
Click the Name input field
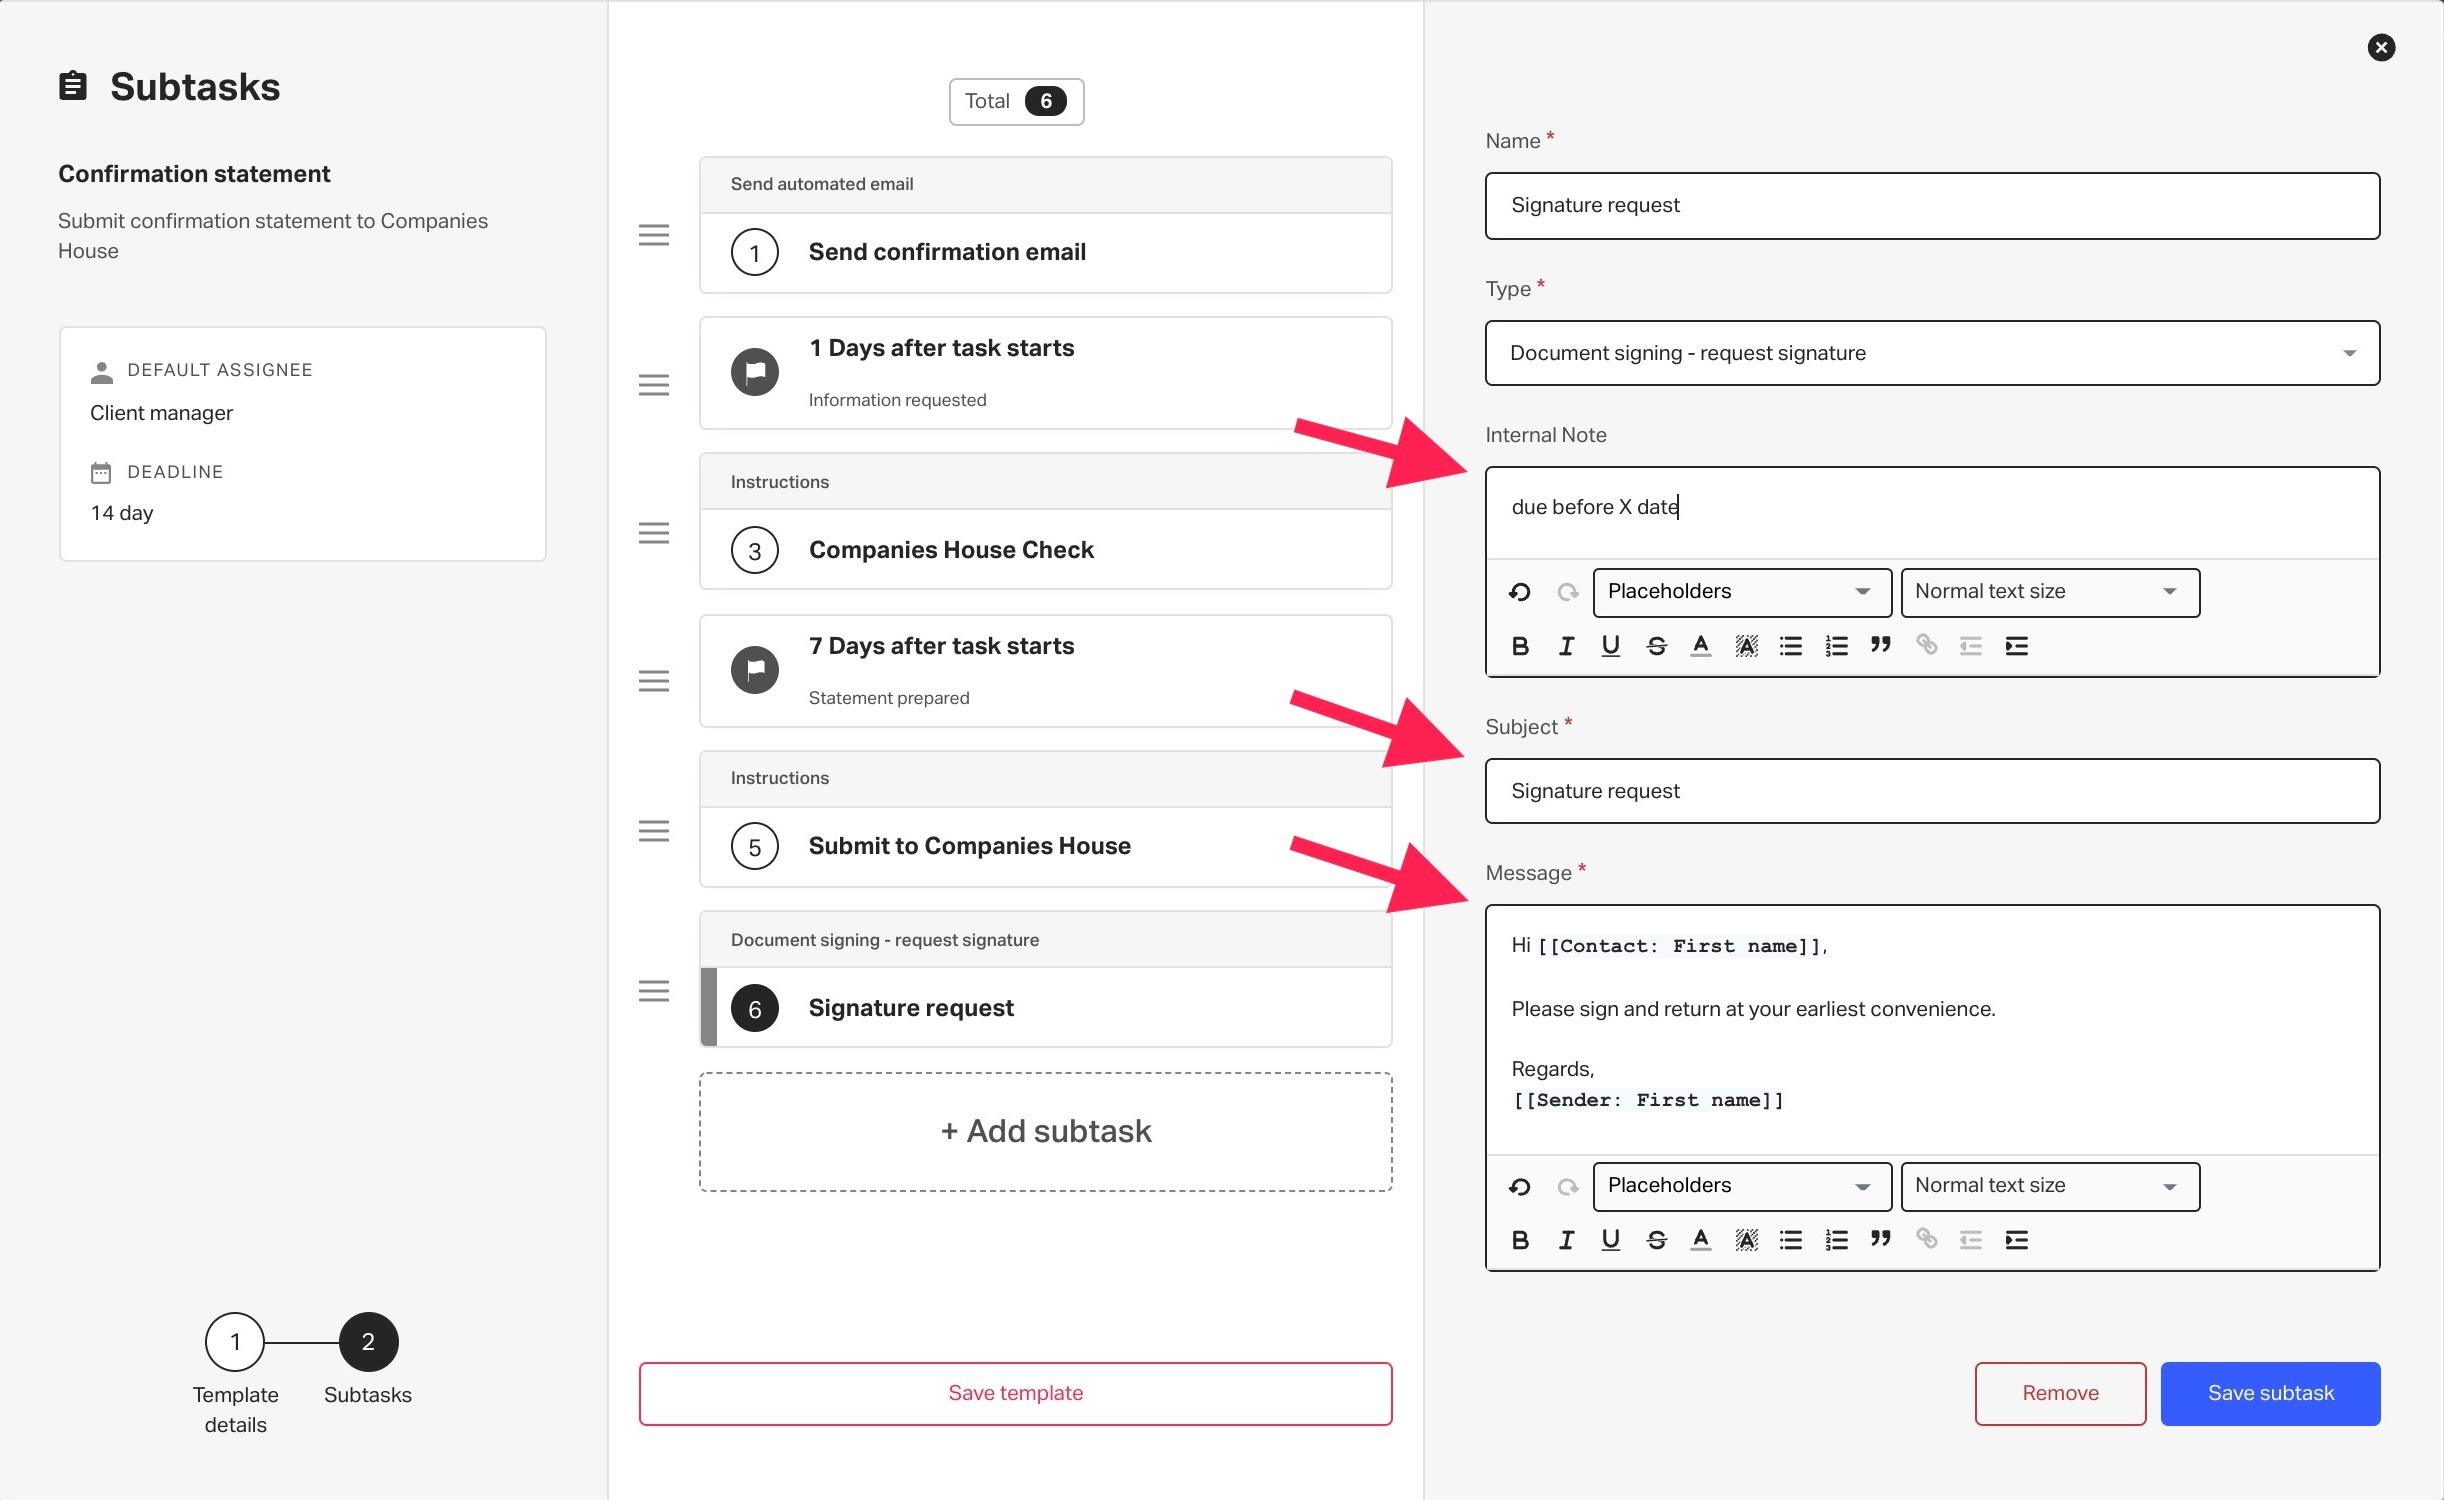1932,205
